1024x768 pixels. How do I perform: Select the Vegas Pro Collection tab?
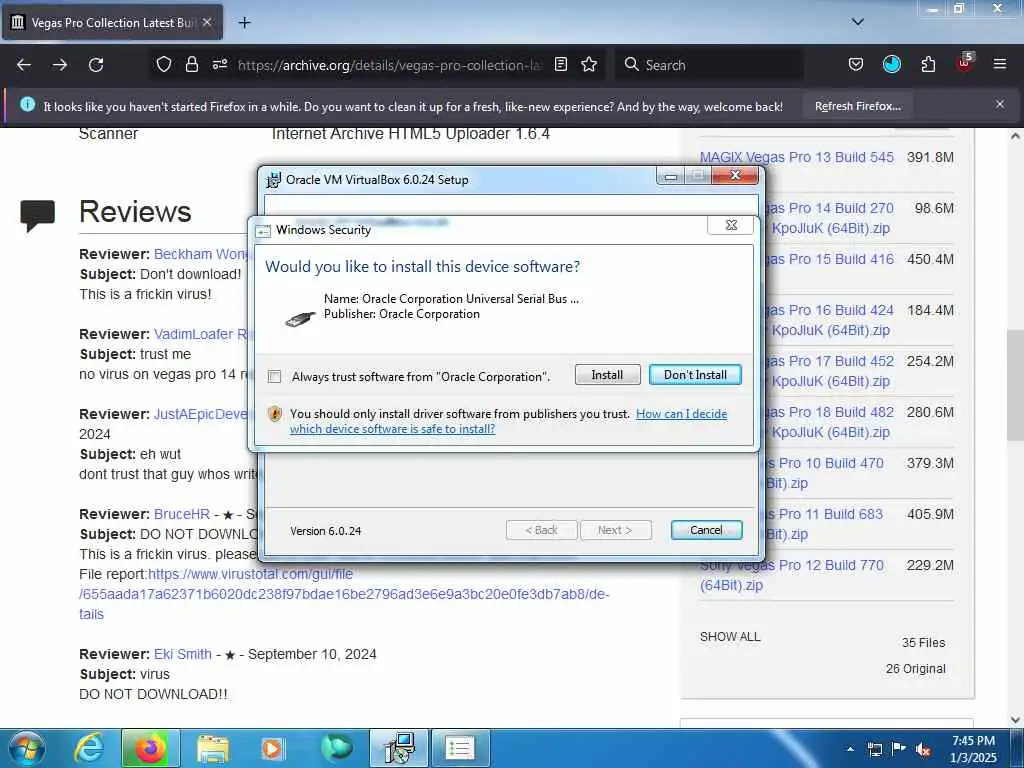112,23
